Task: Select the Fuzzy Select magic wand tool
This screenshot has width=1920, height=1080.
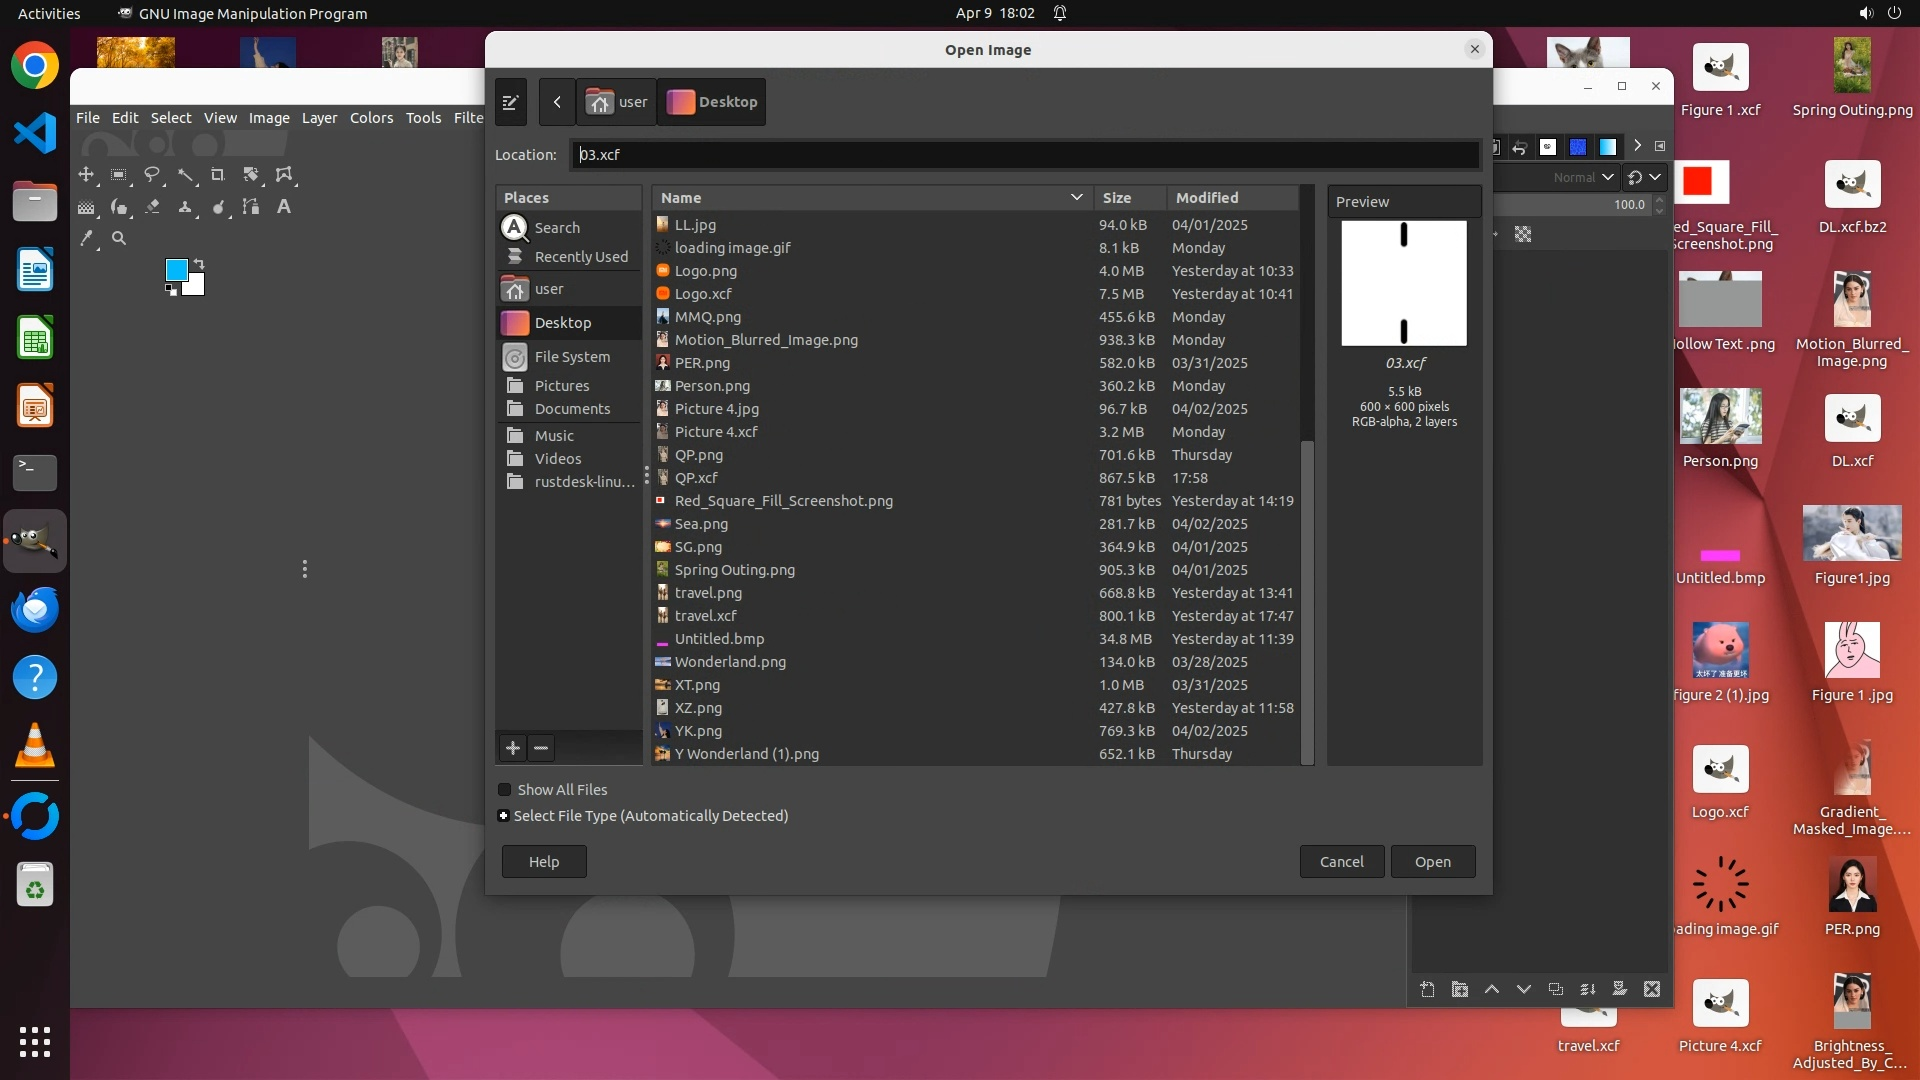Action: click(x=185, y=175)
